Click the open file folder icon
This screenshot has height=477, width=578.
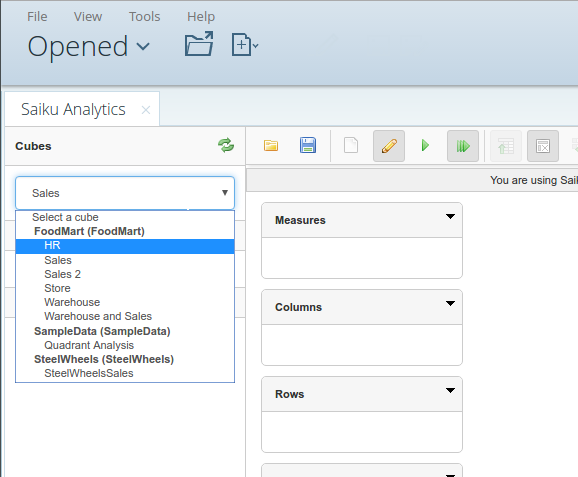(199, 44)
